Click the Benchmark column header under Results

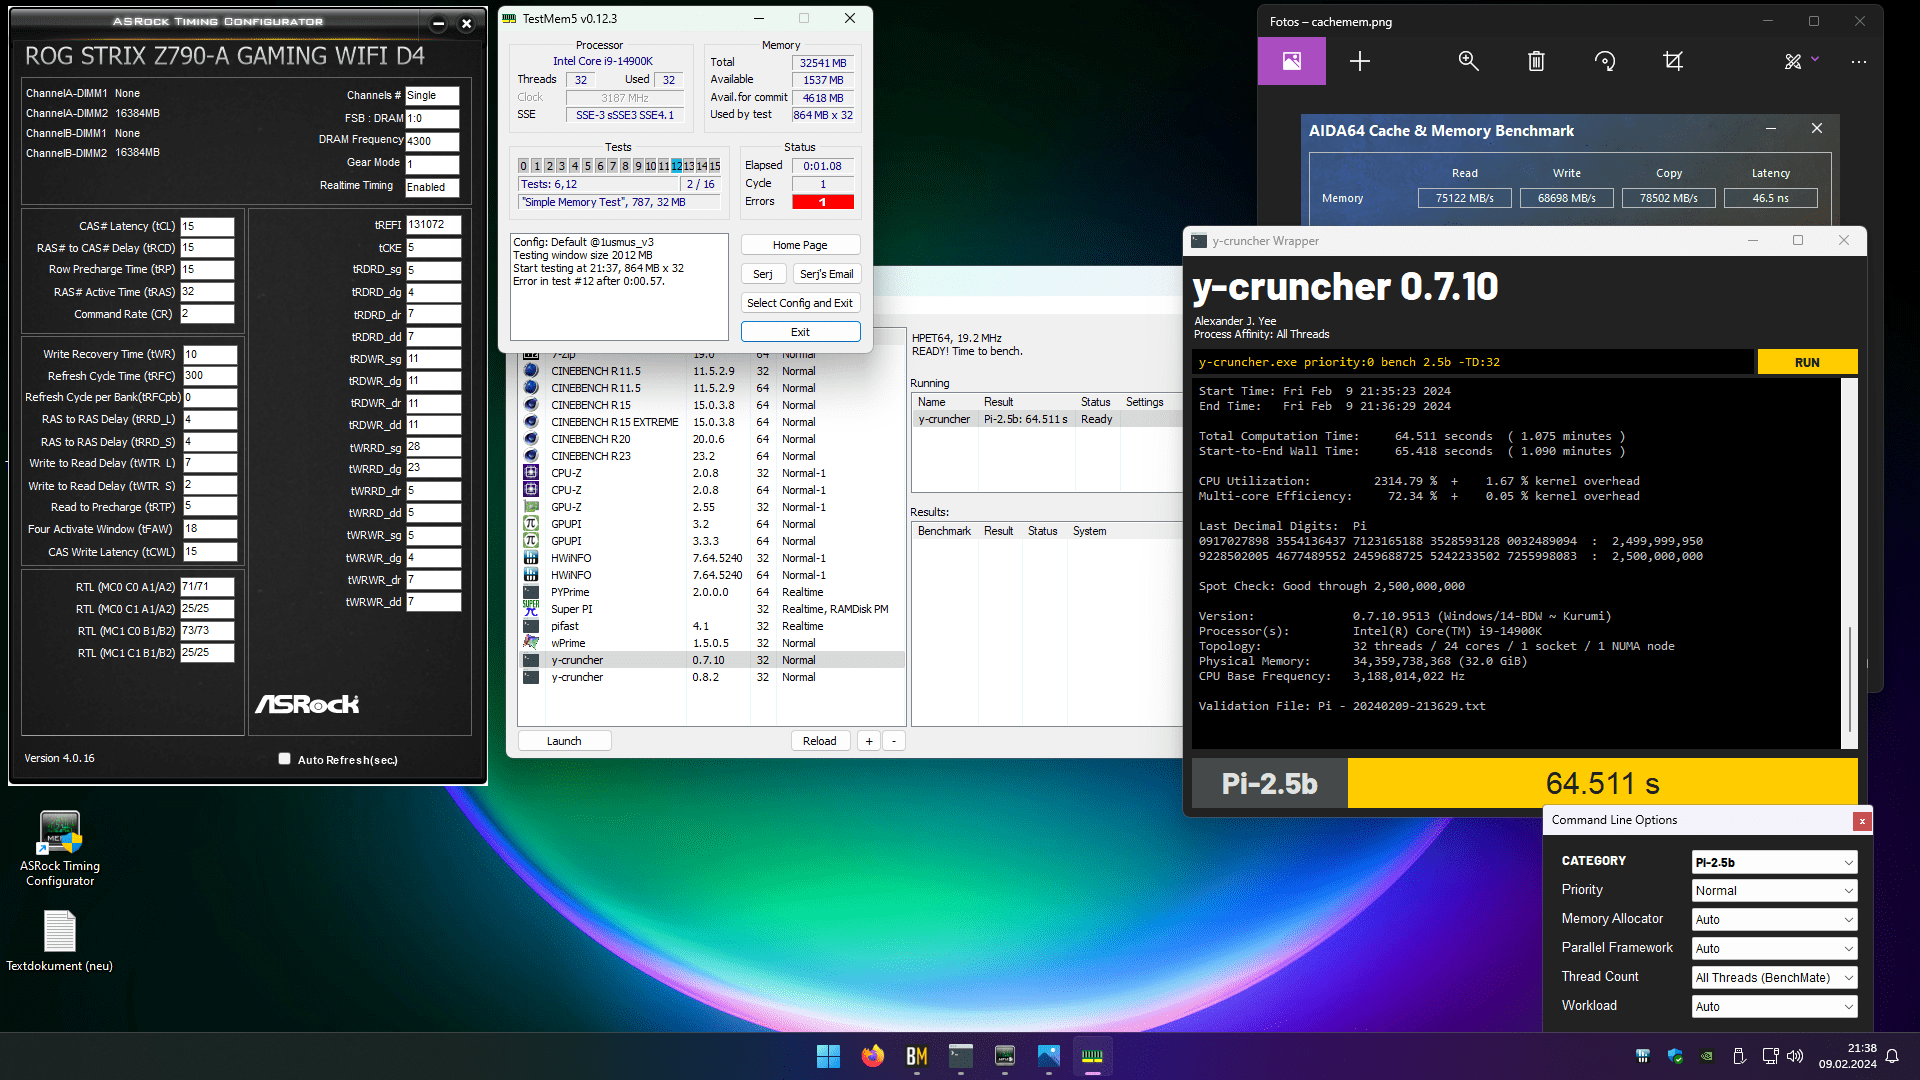(x=944, y=531)
